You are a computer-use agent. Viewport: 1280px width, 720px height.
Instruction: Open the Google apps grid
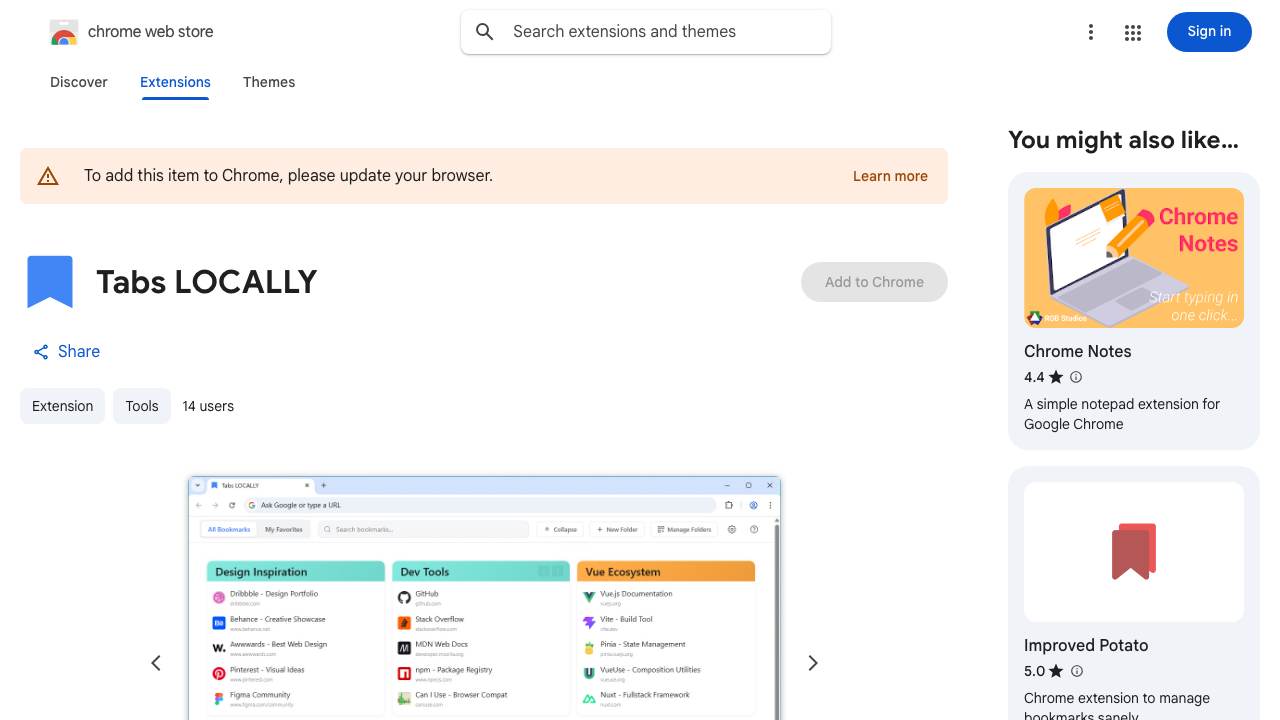pyautogui.click(x=1133, y=33)
